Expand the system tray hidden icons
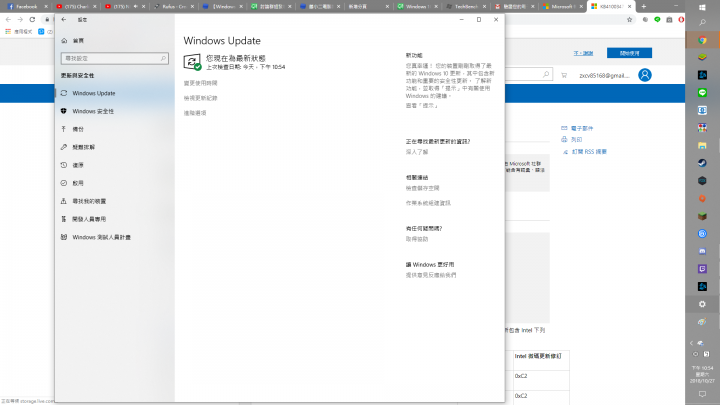720x405 pixels. [x=691, y=343]
